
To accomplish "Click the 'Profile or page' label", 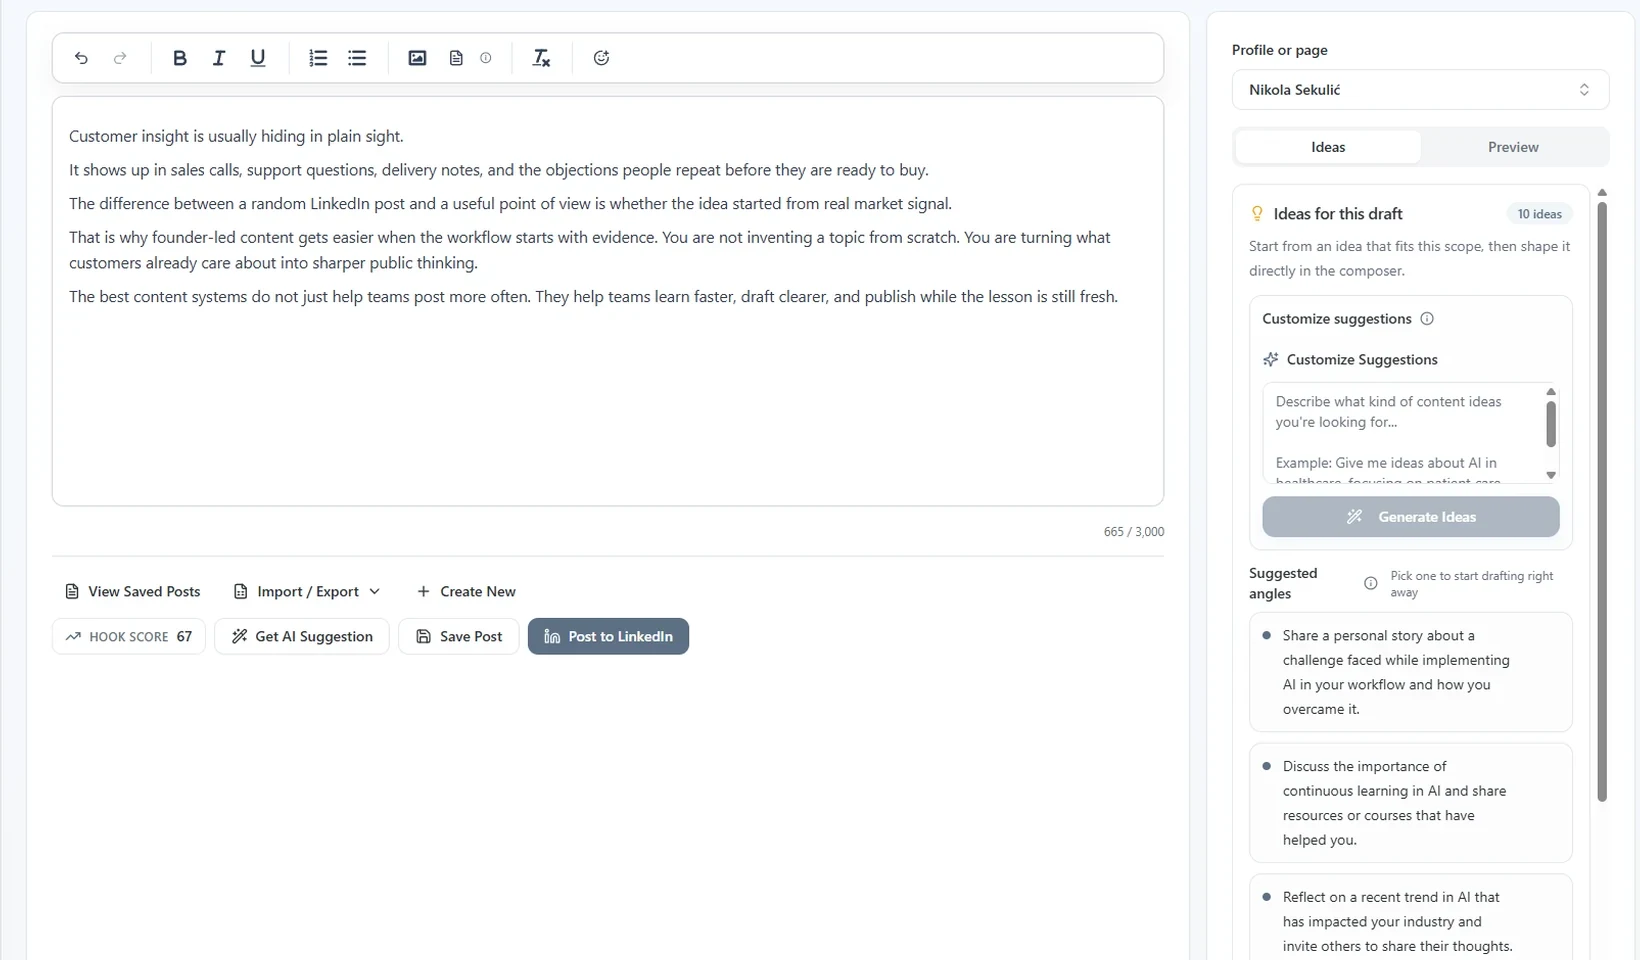I will (x=1280, y=50).
